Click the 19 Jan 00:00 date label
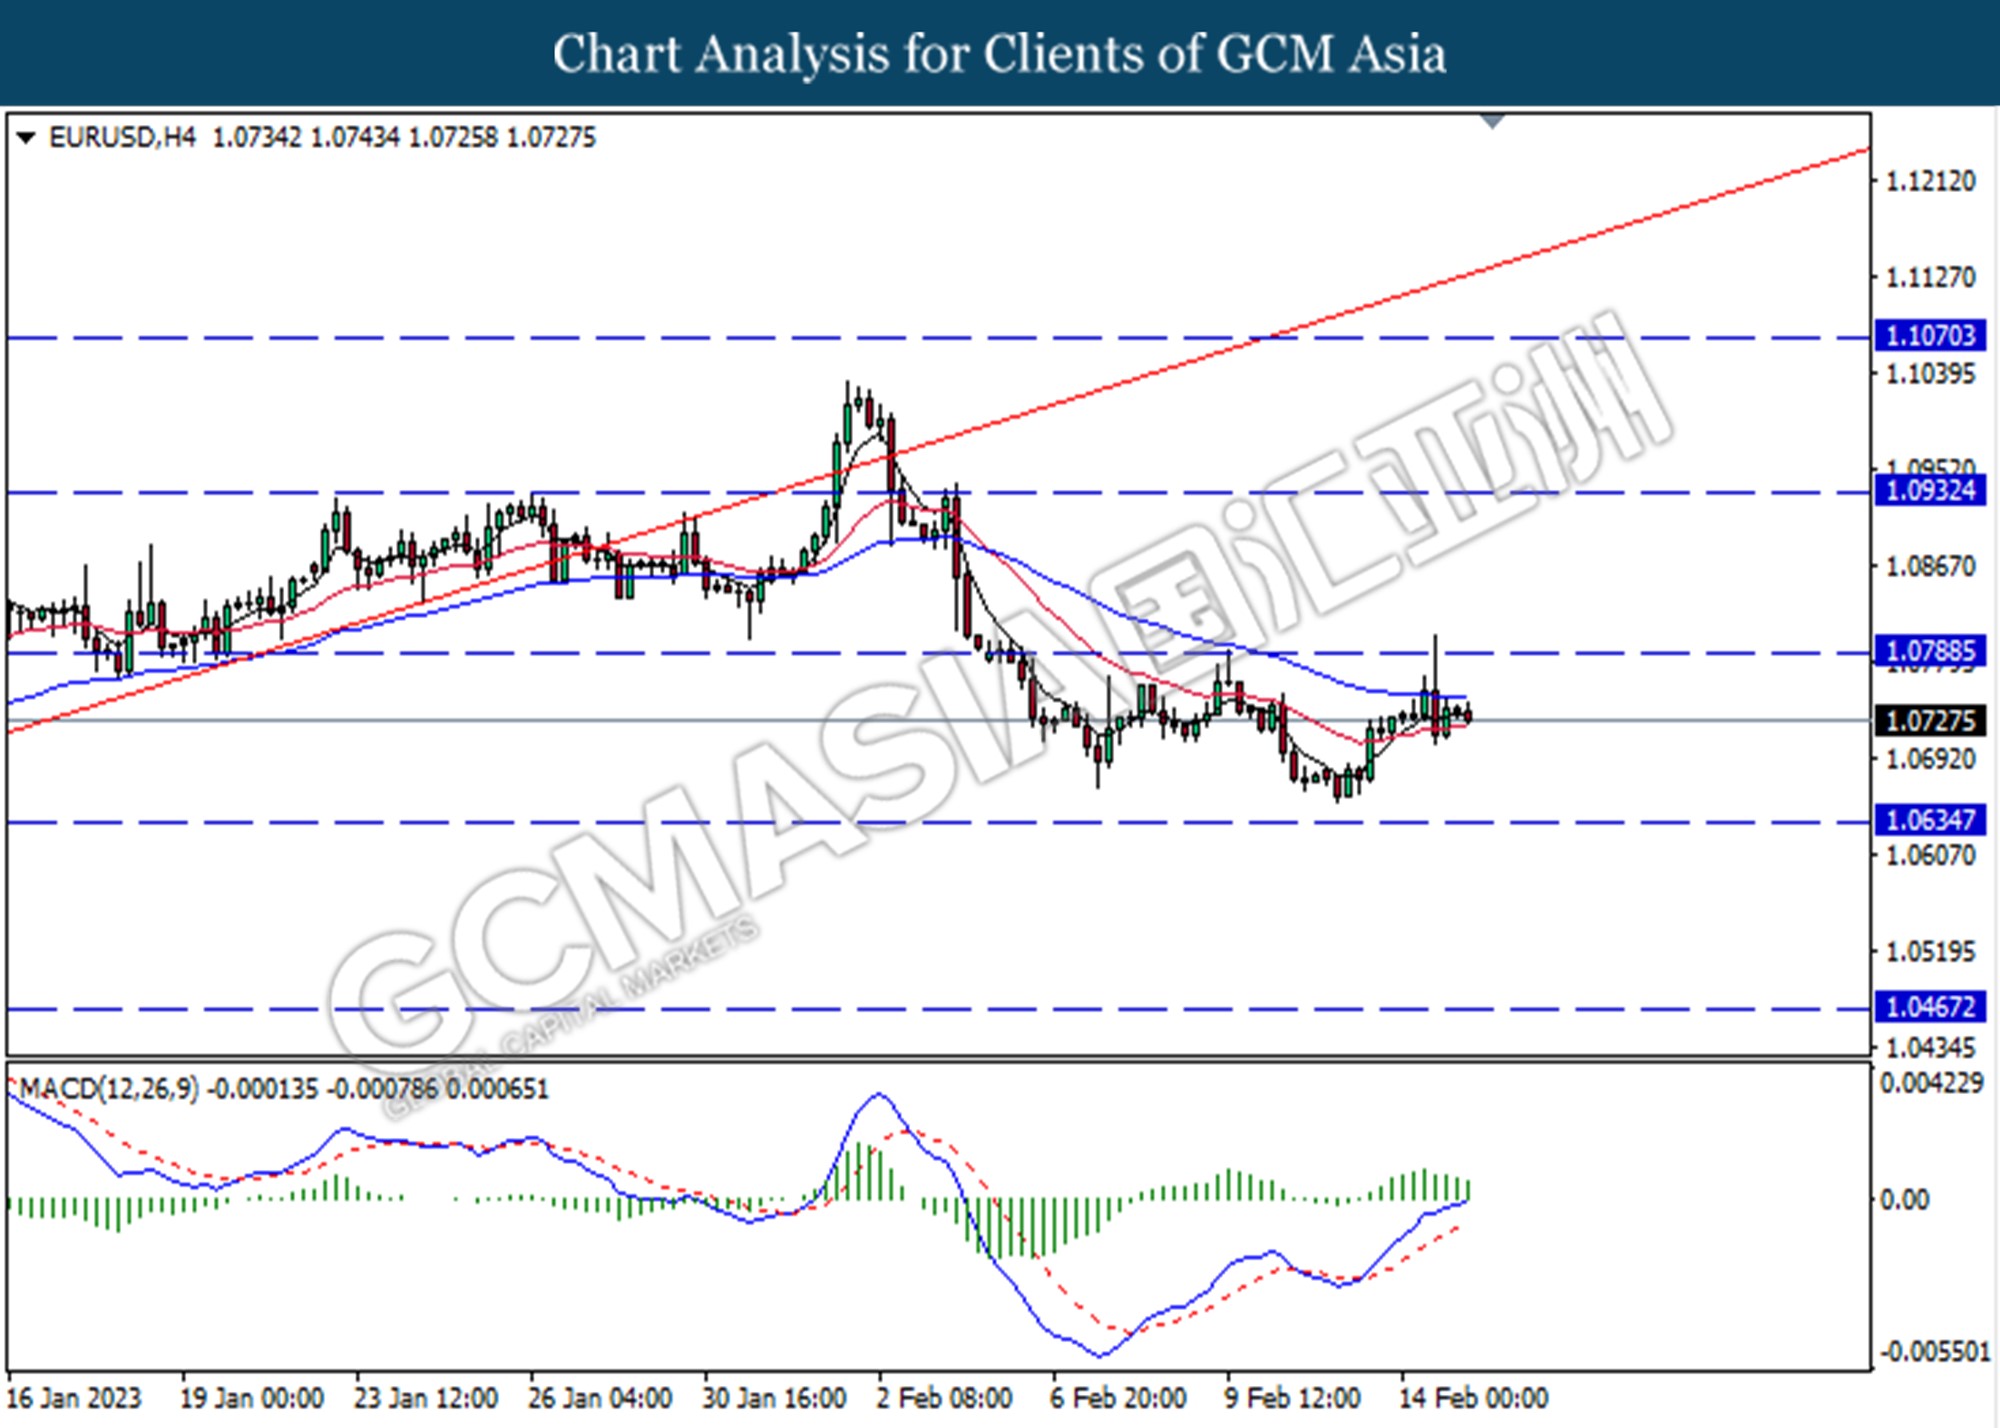 251,1397
